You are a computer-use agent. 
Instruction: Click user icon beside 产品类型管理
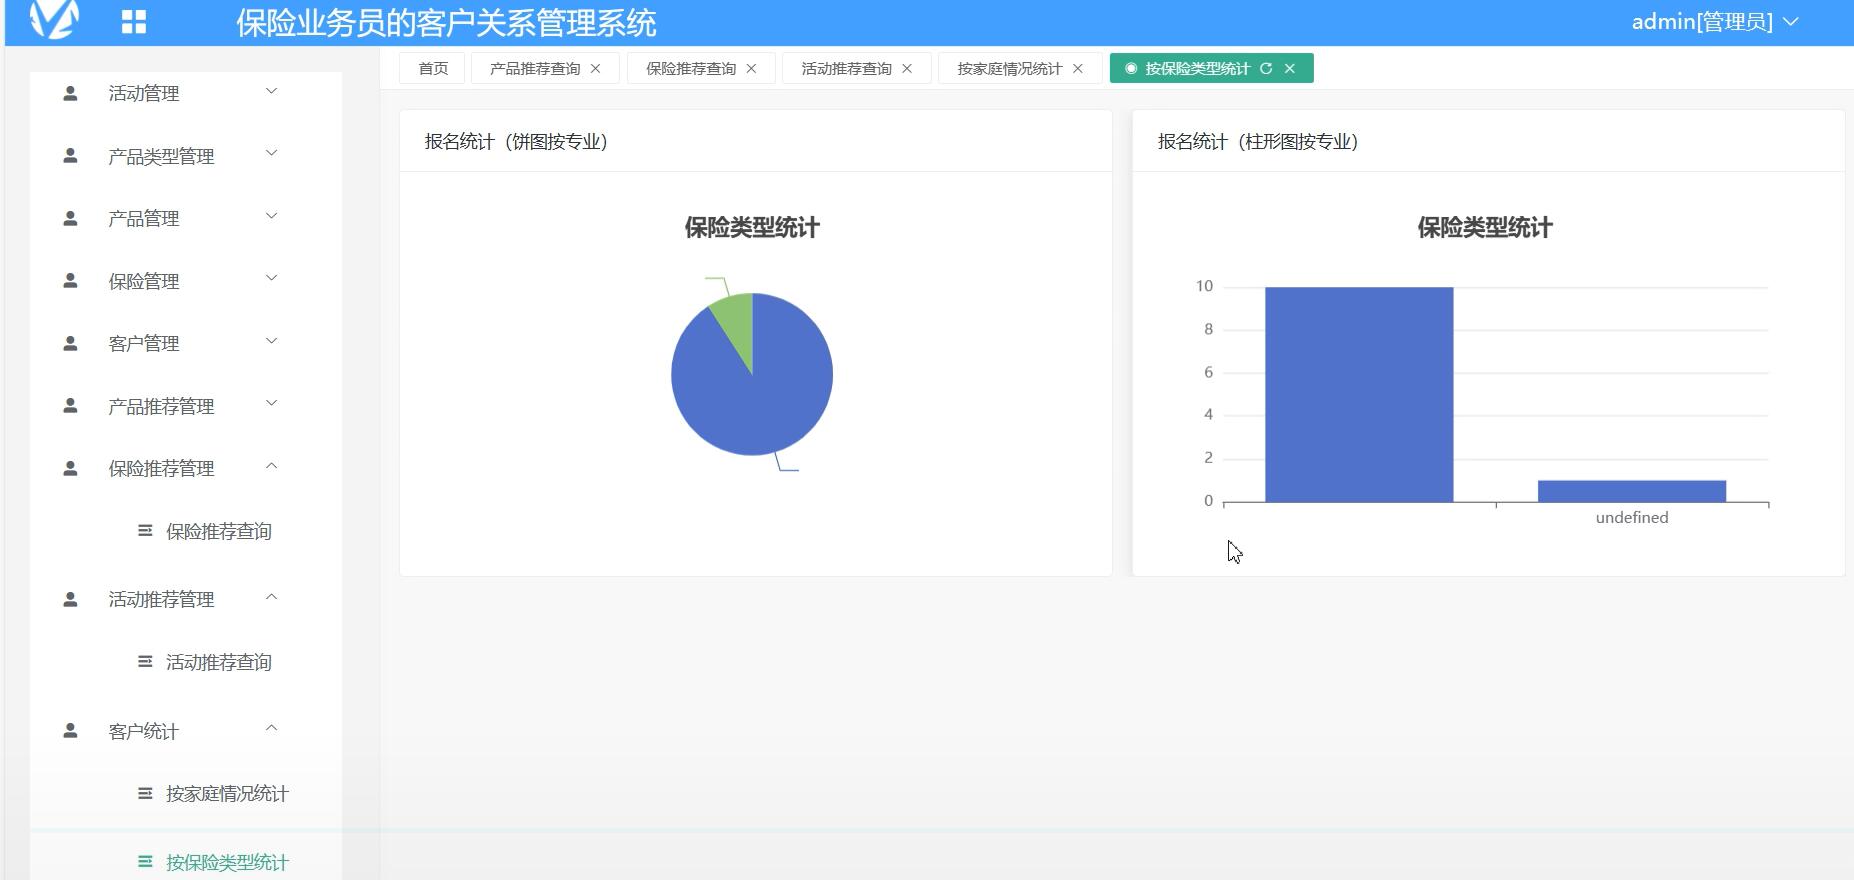tap(70, 156)
